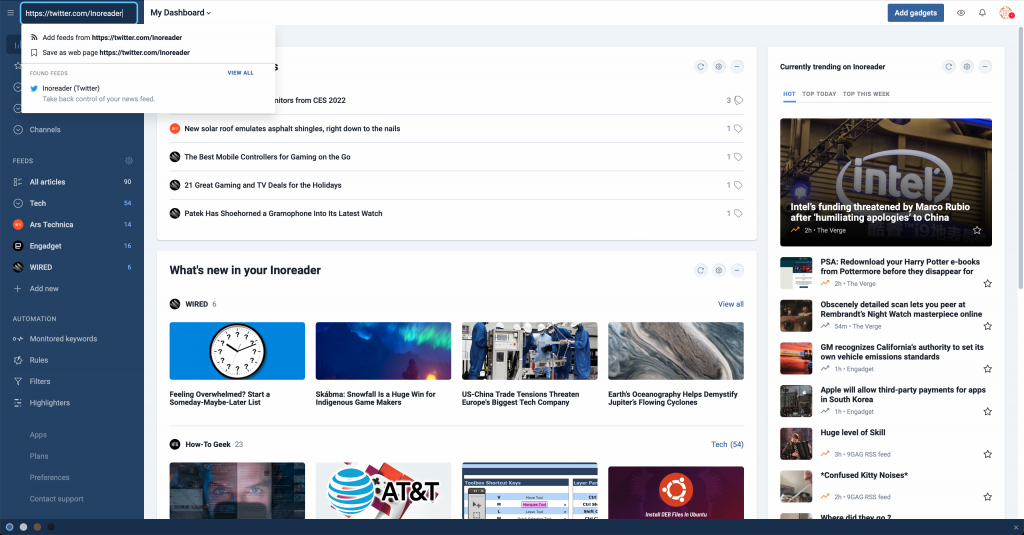
Task: Collapse the What's new gadget with minus button
Action: 737,270
